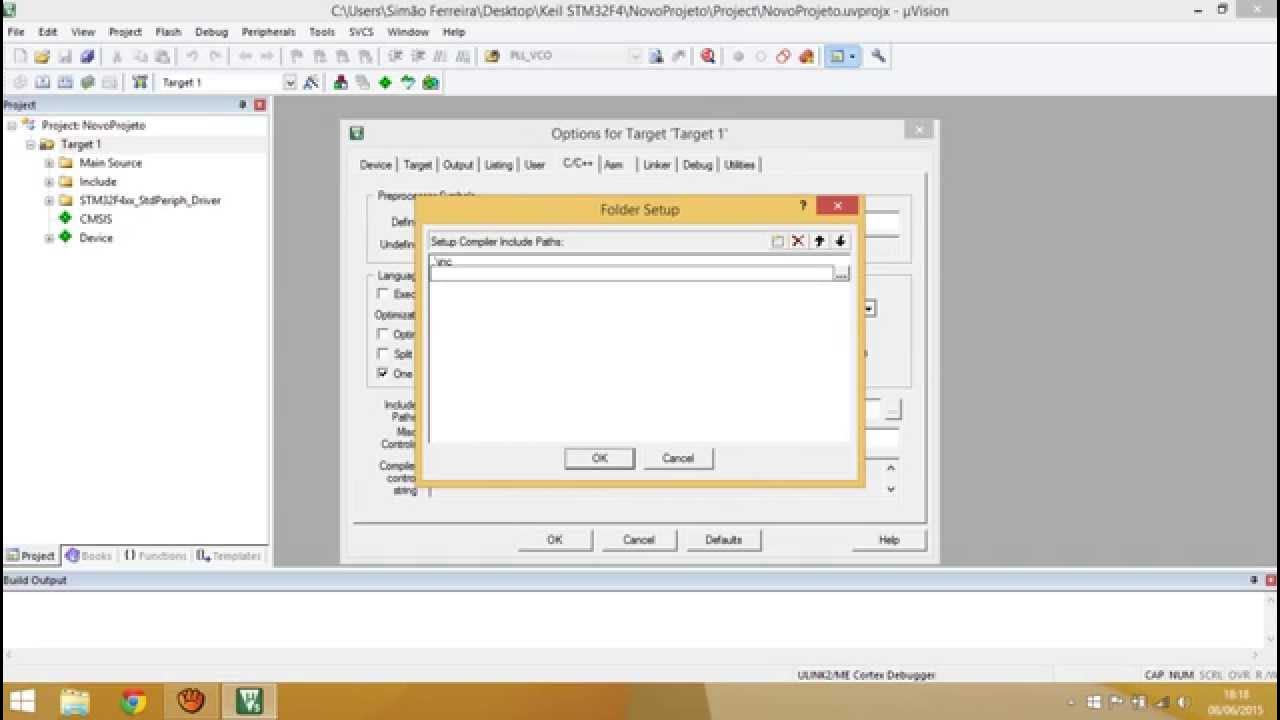The width and height of the screenshot is (1280, 720).
Task: Switch to the Books tab in the Project panel
Action: tap(88, 555)
